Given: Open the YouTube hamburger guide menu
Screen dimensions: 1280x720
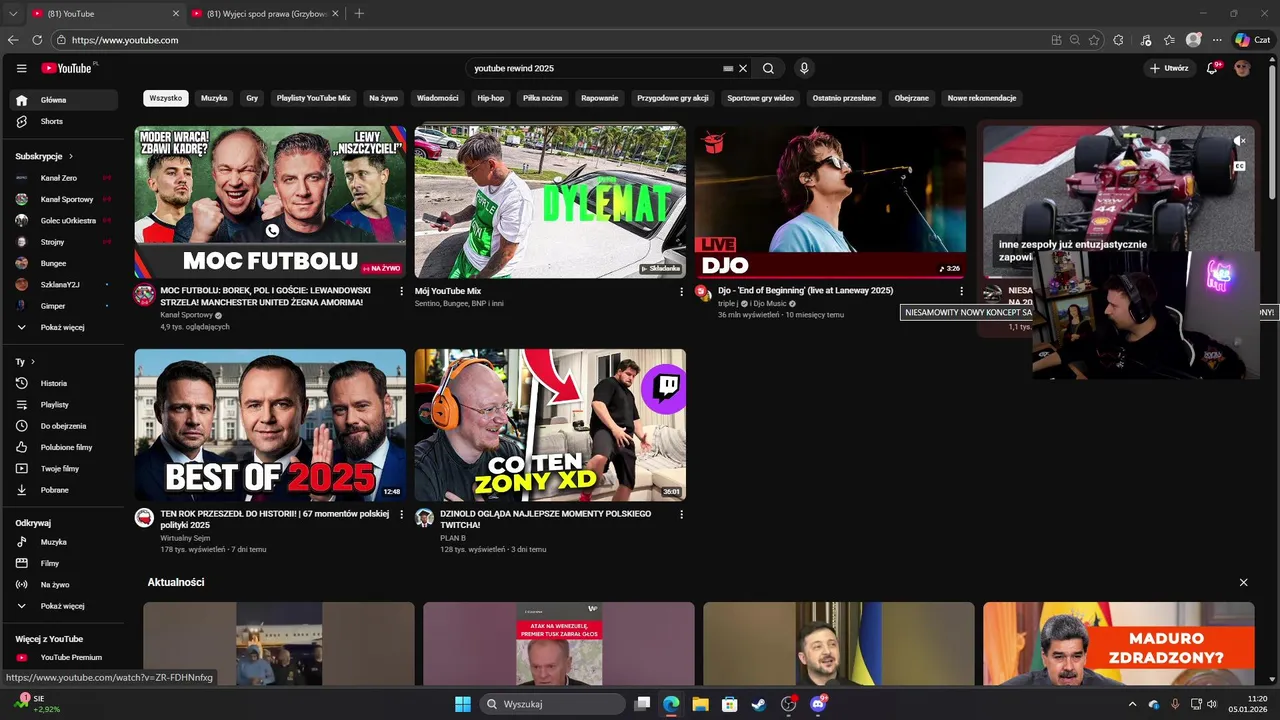Looking at the screenshot, I should coord(21,68).
